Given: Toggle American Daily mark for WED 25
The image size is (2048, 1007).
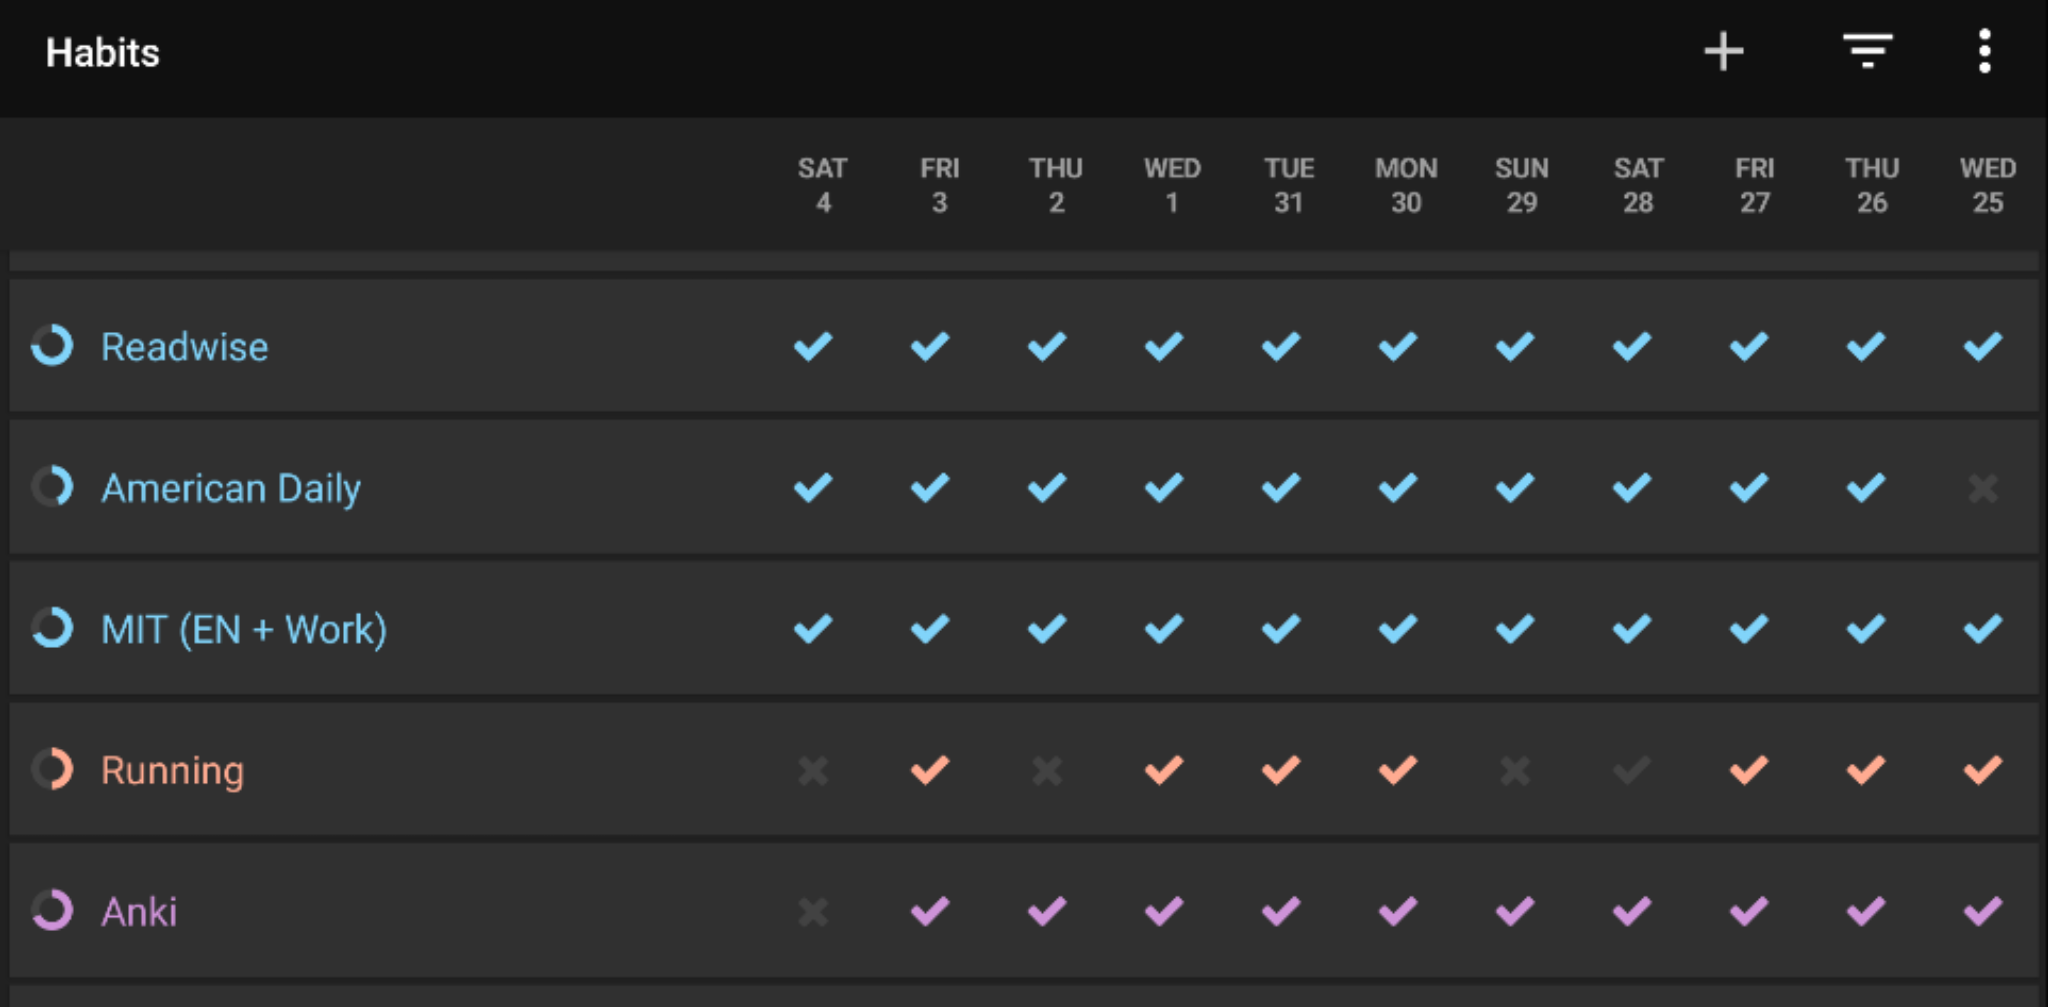Looking at the screenshot, I should tap(1983, 488).
